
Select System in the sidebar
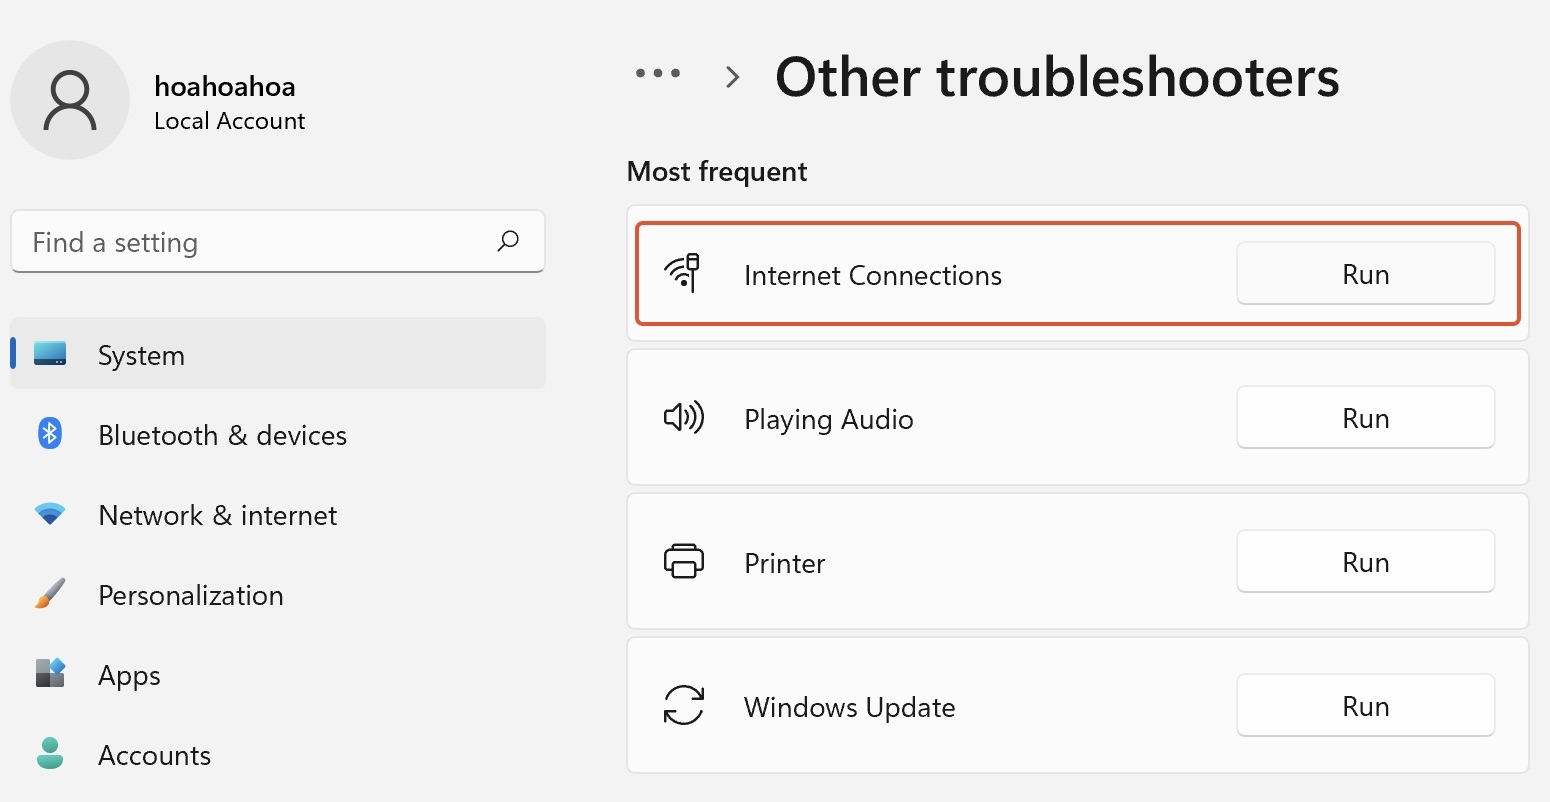click(141, 354)
